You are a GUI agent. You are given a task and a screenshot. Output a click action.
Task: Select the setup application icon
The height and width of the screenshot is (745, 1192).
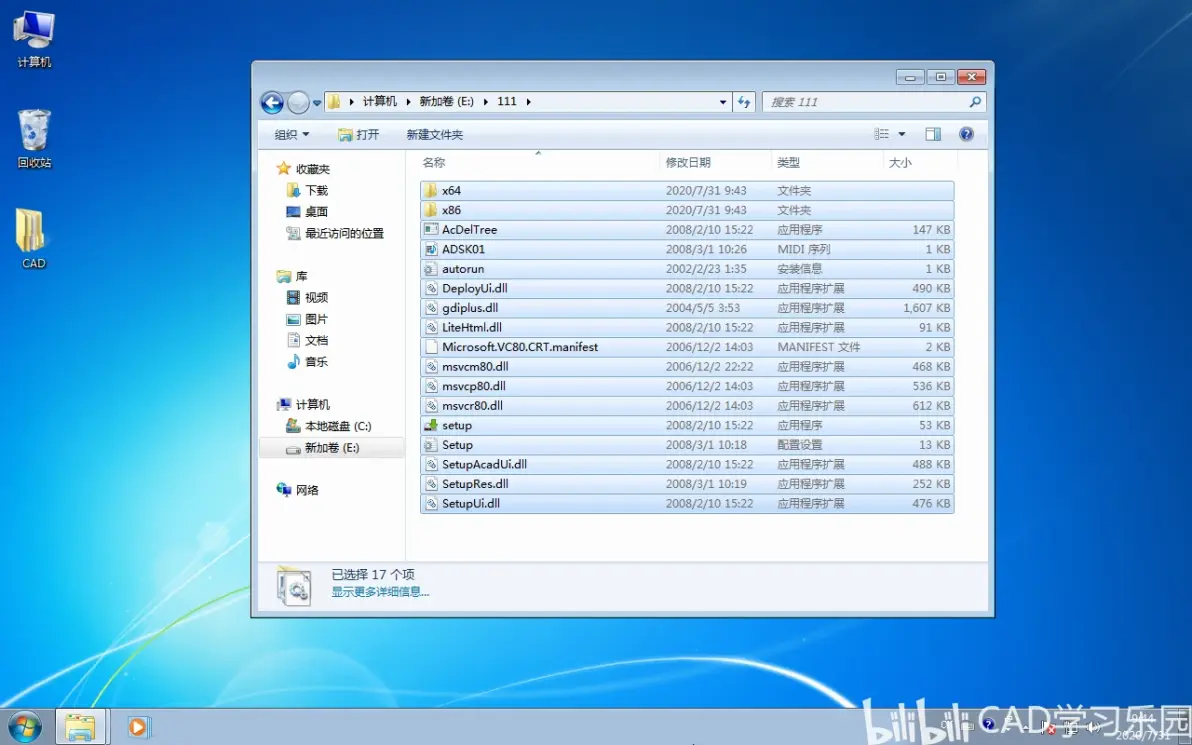pos(431,425)
